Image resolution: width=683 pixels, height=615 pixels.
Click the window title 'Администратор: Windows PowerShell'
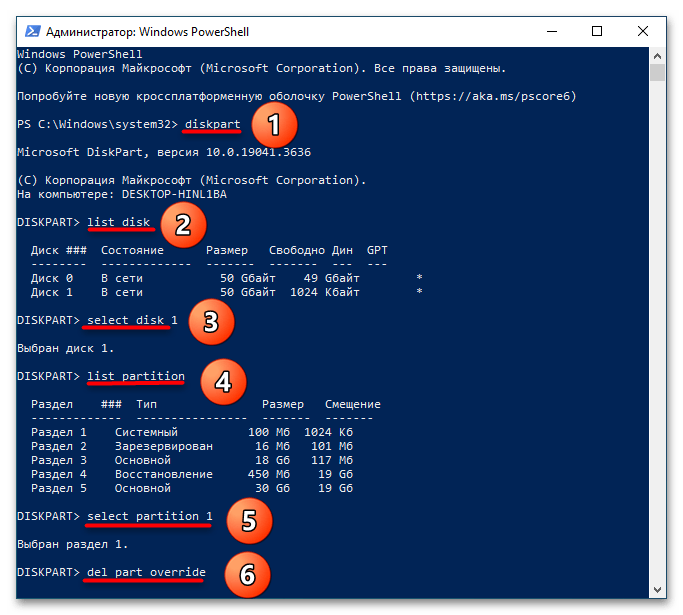[148, 32]
